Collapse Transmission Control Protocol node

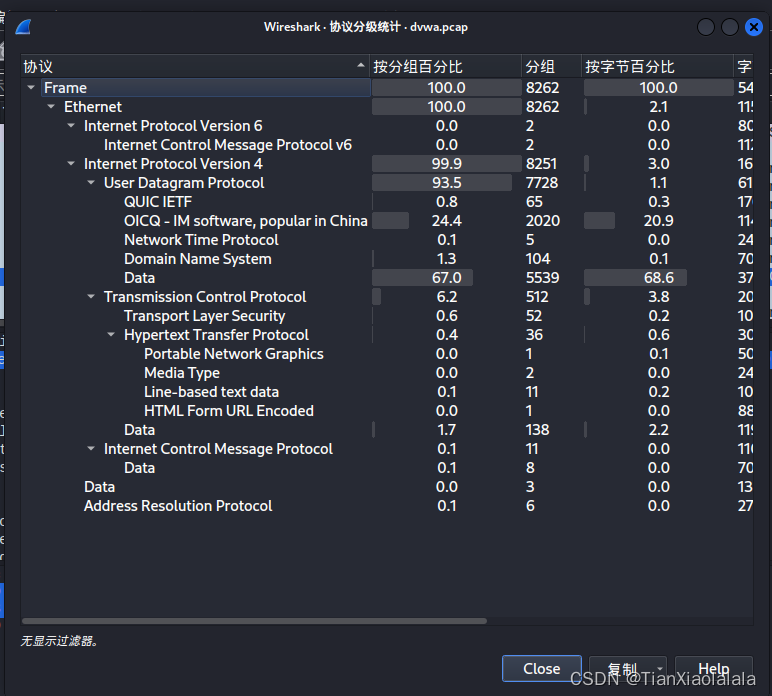(x=91, y=297)
